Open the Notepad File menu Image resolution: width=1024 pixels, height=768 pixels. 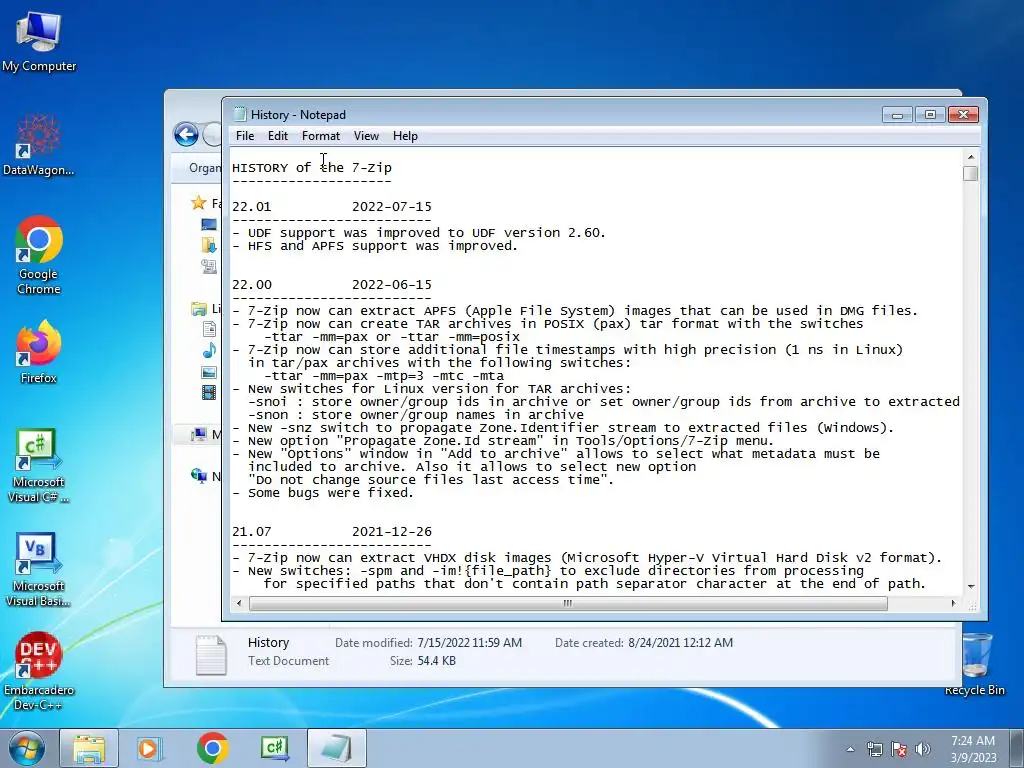coord(245,136)
